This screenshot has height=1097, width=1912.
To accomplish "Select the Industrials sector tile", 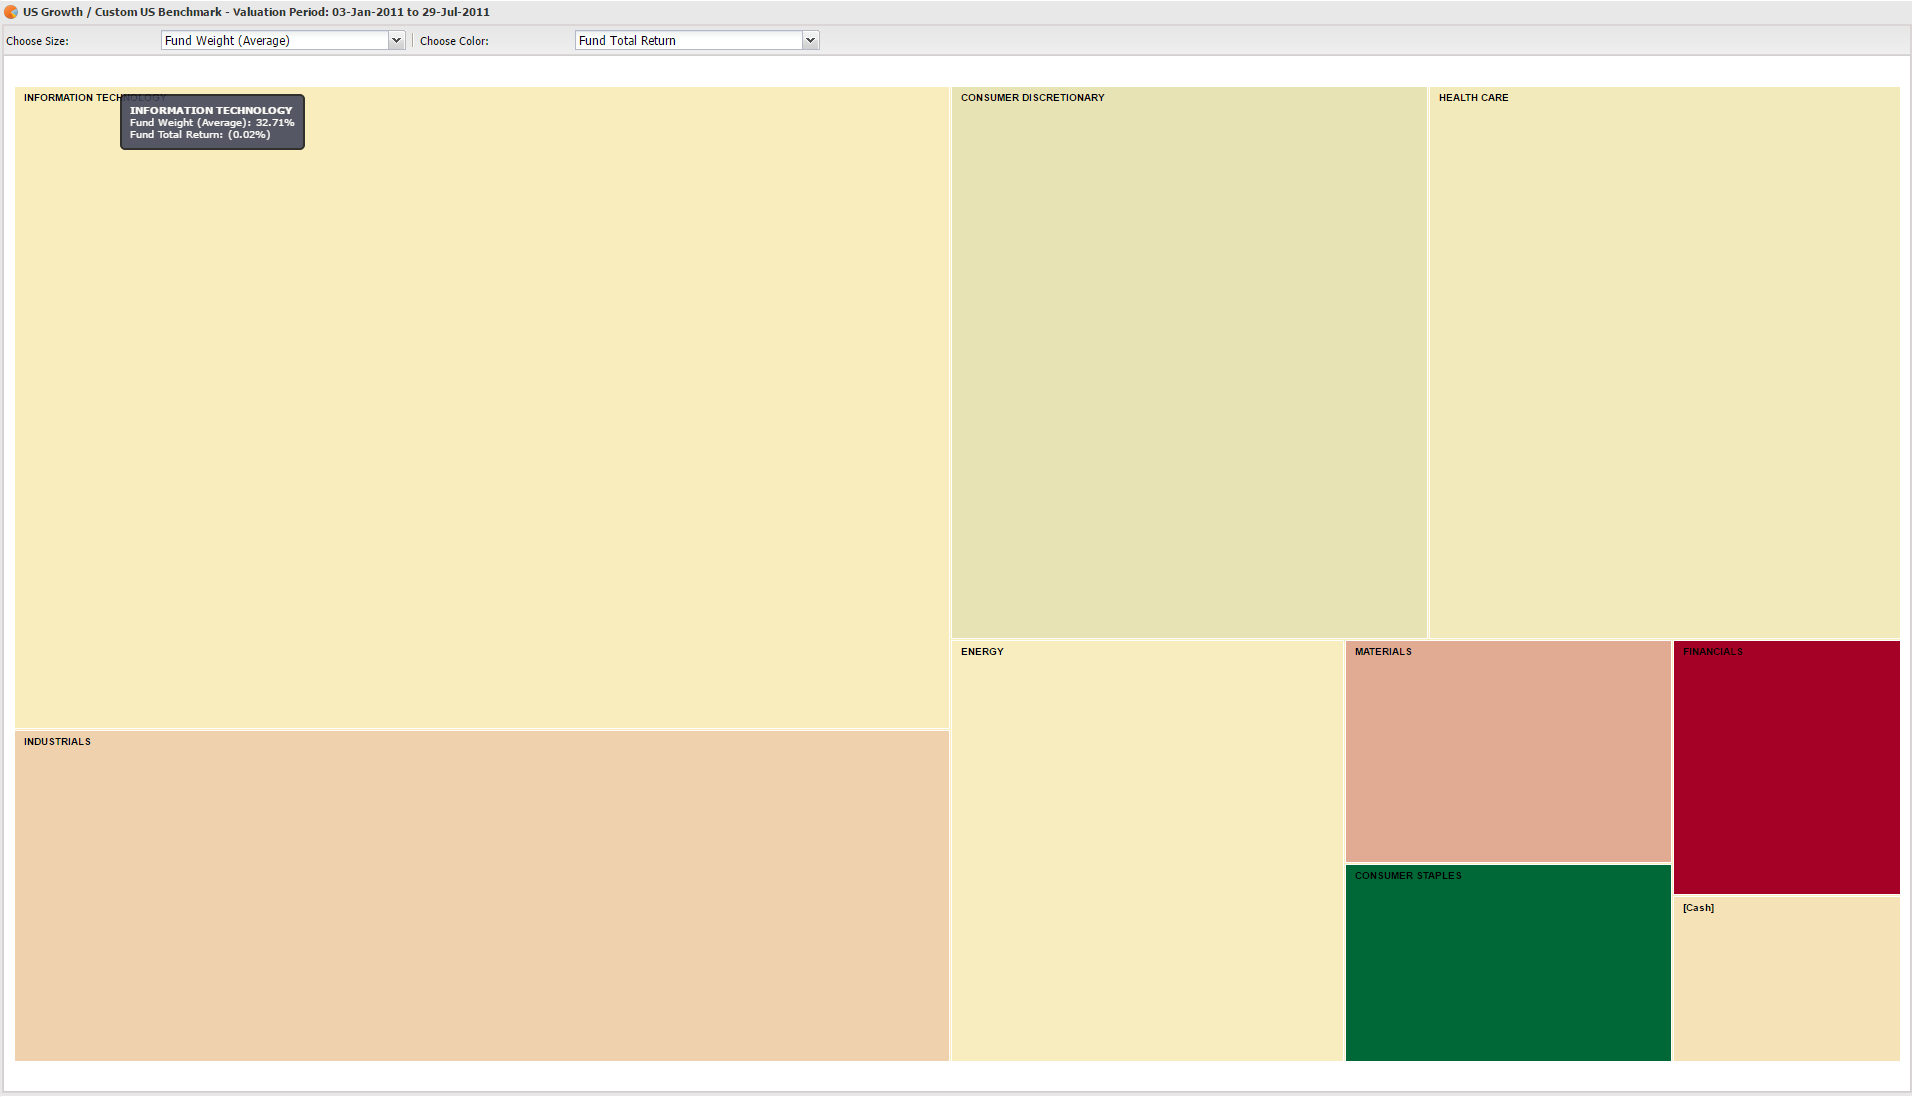I will pos(480,900).
